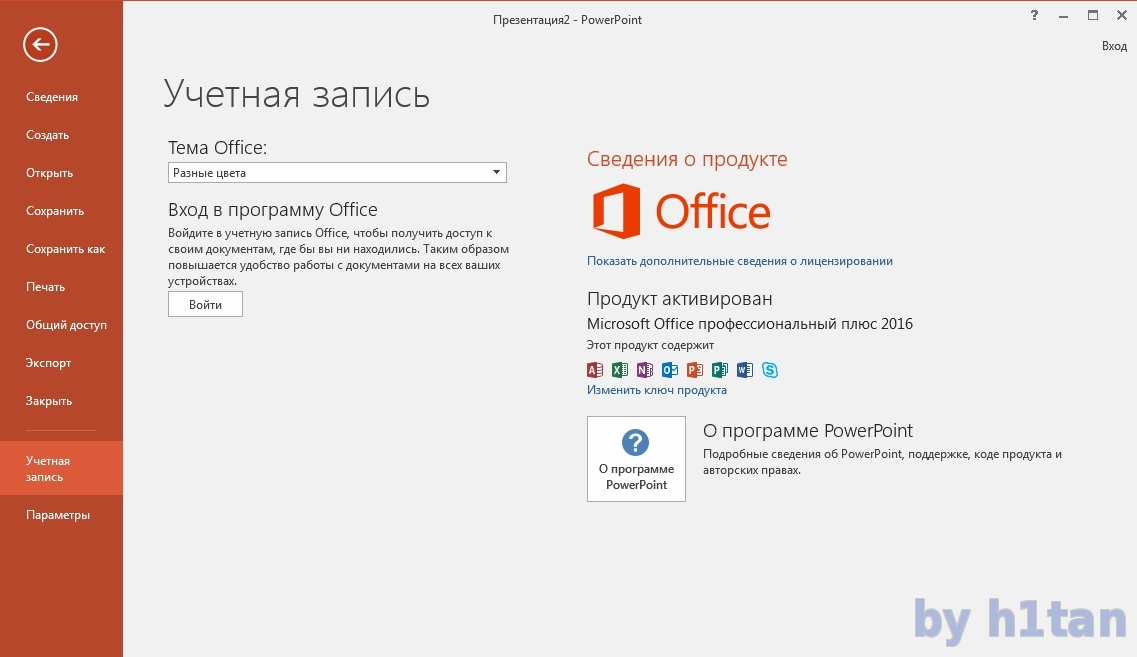Click the back arrow to return to presentation
Screen dimensions: 1137x657
41,44
